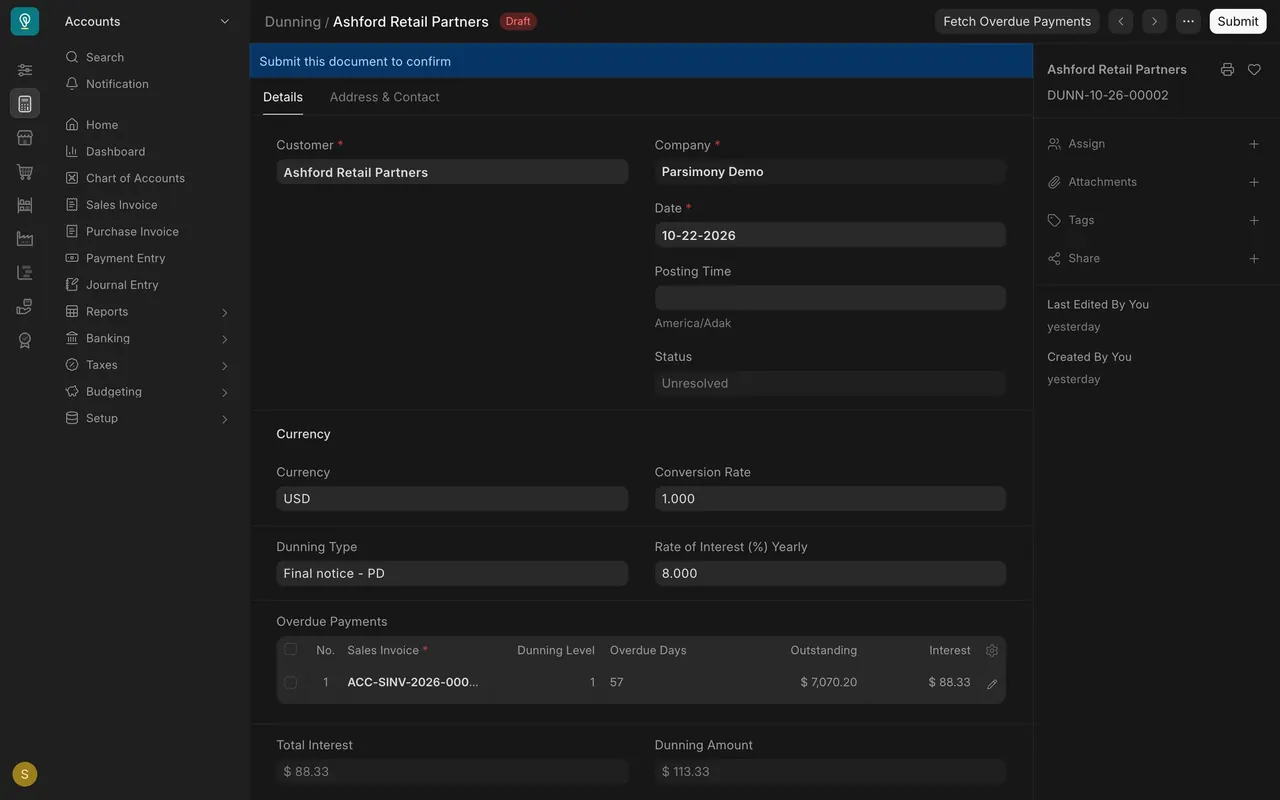Screen dimensions: 1280x800
Task: Open the shopping cart icon in left rail
Action: [x=25, y=172]
